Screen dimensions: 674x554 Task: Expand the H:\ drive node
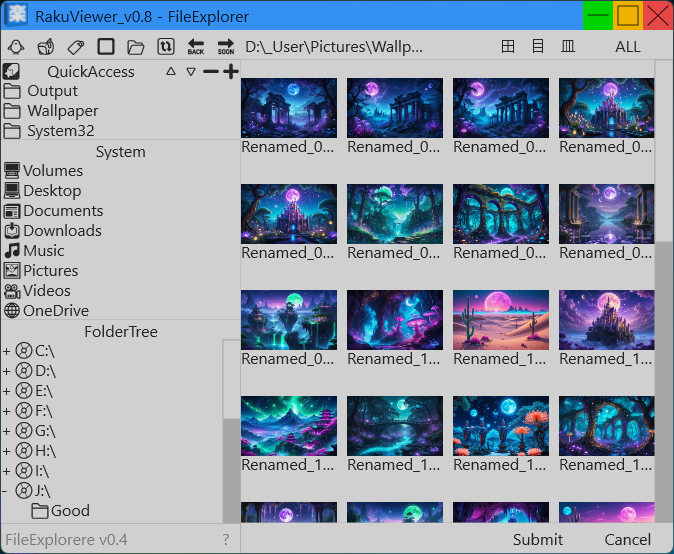pyautogui.click(x=6, y=451)
